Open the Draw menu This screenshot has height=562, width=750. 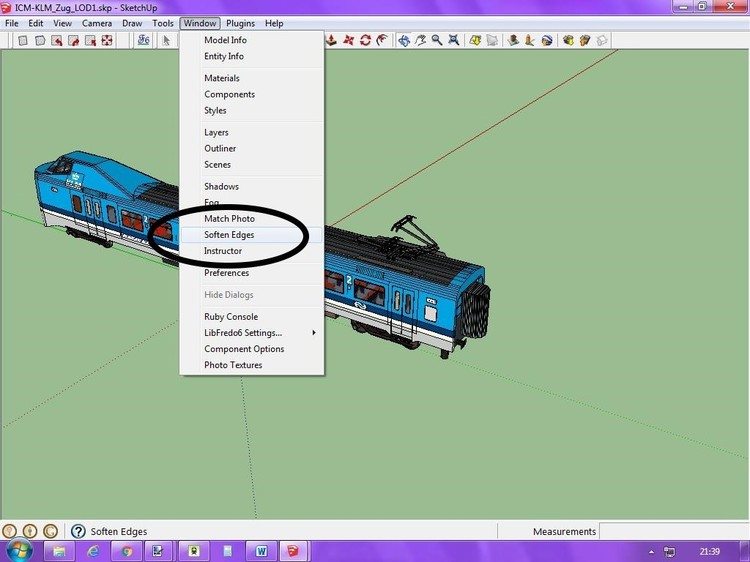pyautogui.click(x=132, y=23)
